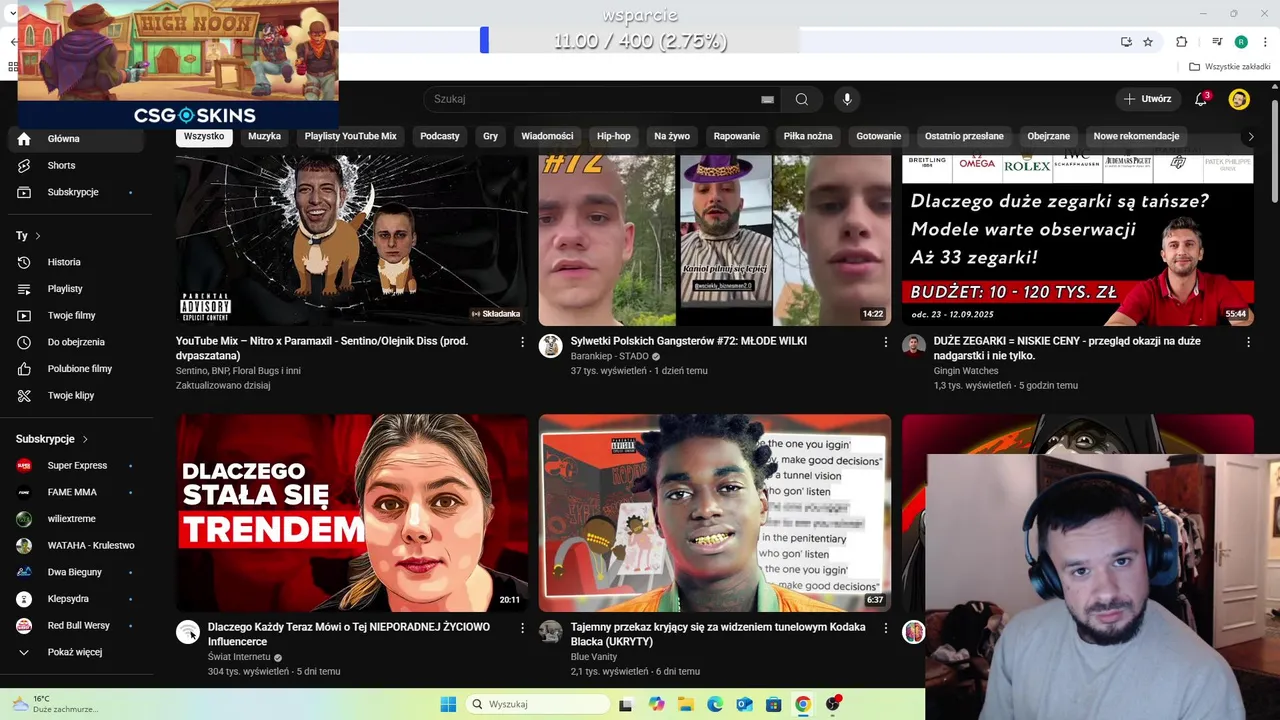Select the Na żywo filter chip
Image resolution: width=1280 pixels, height=720 pixels.
(672, 136)
